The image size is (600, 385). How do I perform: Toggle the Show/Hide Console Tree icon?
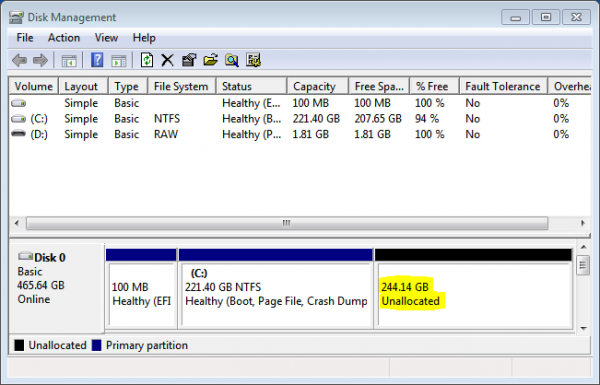tap(69, 60)
